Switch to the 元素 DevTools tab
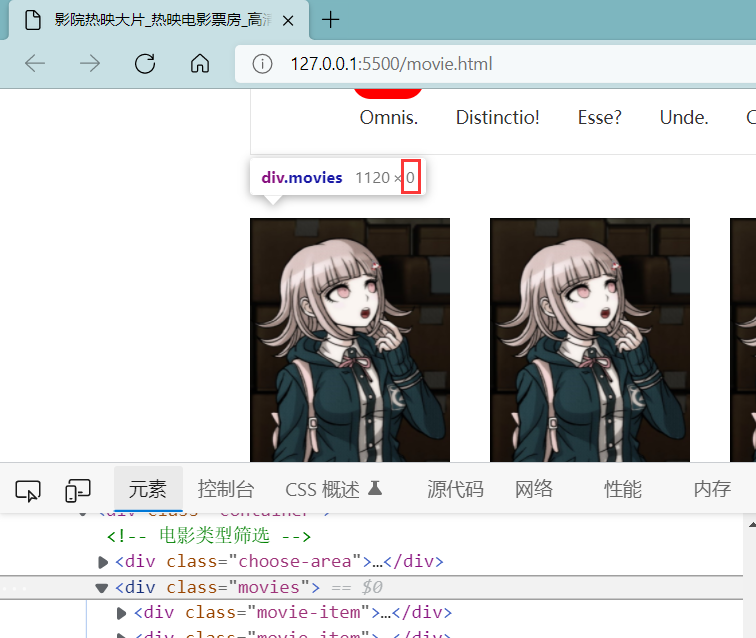Viewport: 756px width, 638px height. 148,489
